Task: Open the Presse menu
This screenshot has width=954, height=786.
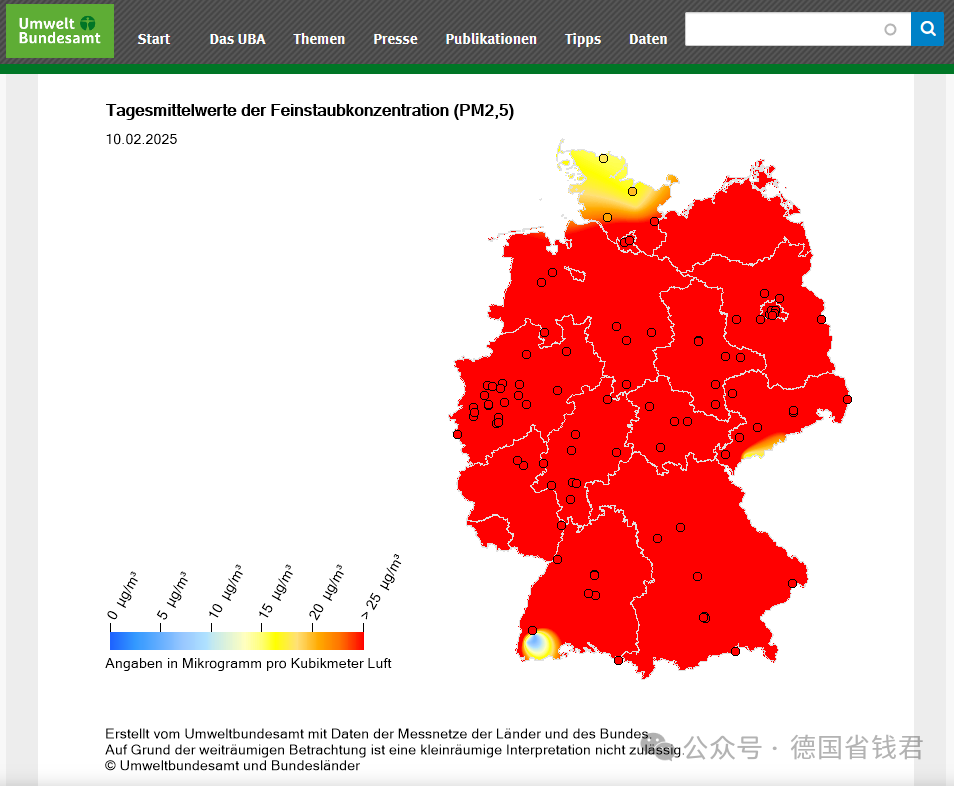Action: (x=395, y=39)
